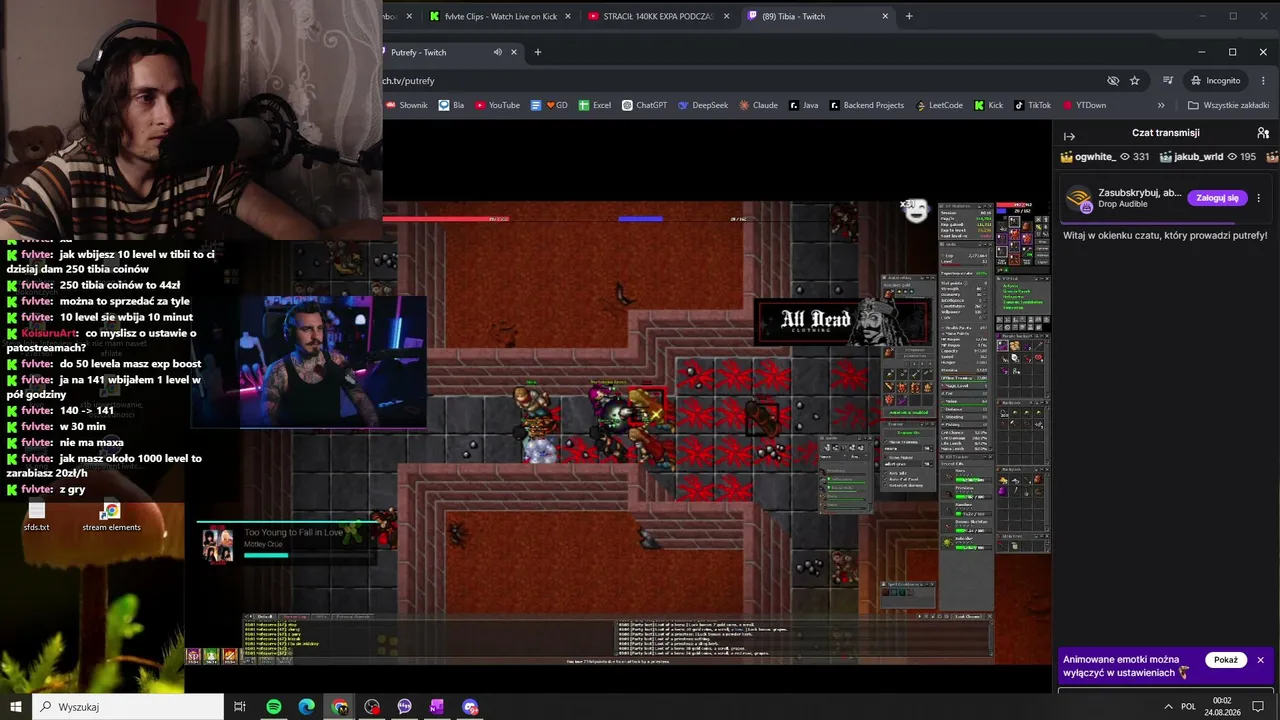Click chat message "140 -> 141"
Viewport: 1280px width, 720px height.
click(87, 411)
